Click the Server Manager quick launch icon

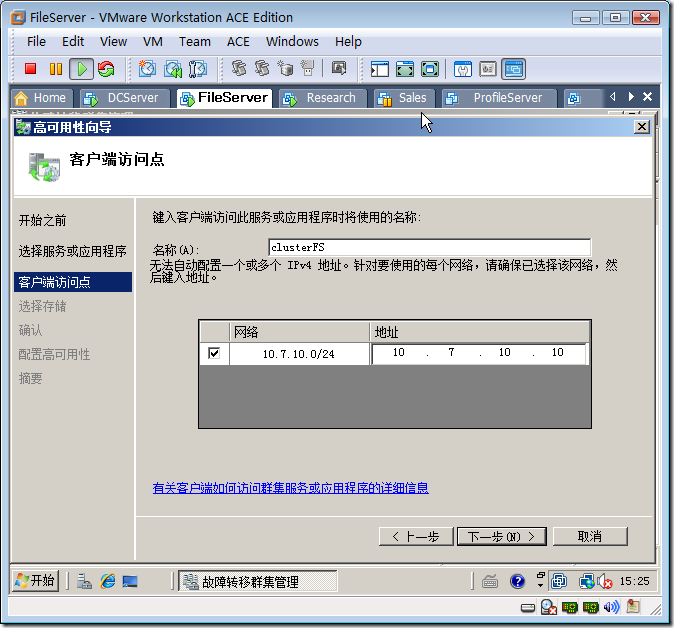coord(84,582)
